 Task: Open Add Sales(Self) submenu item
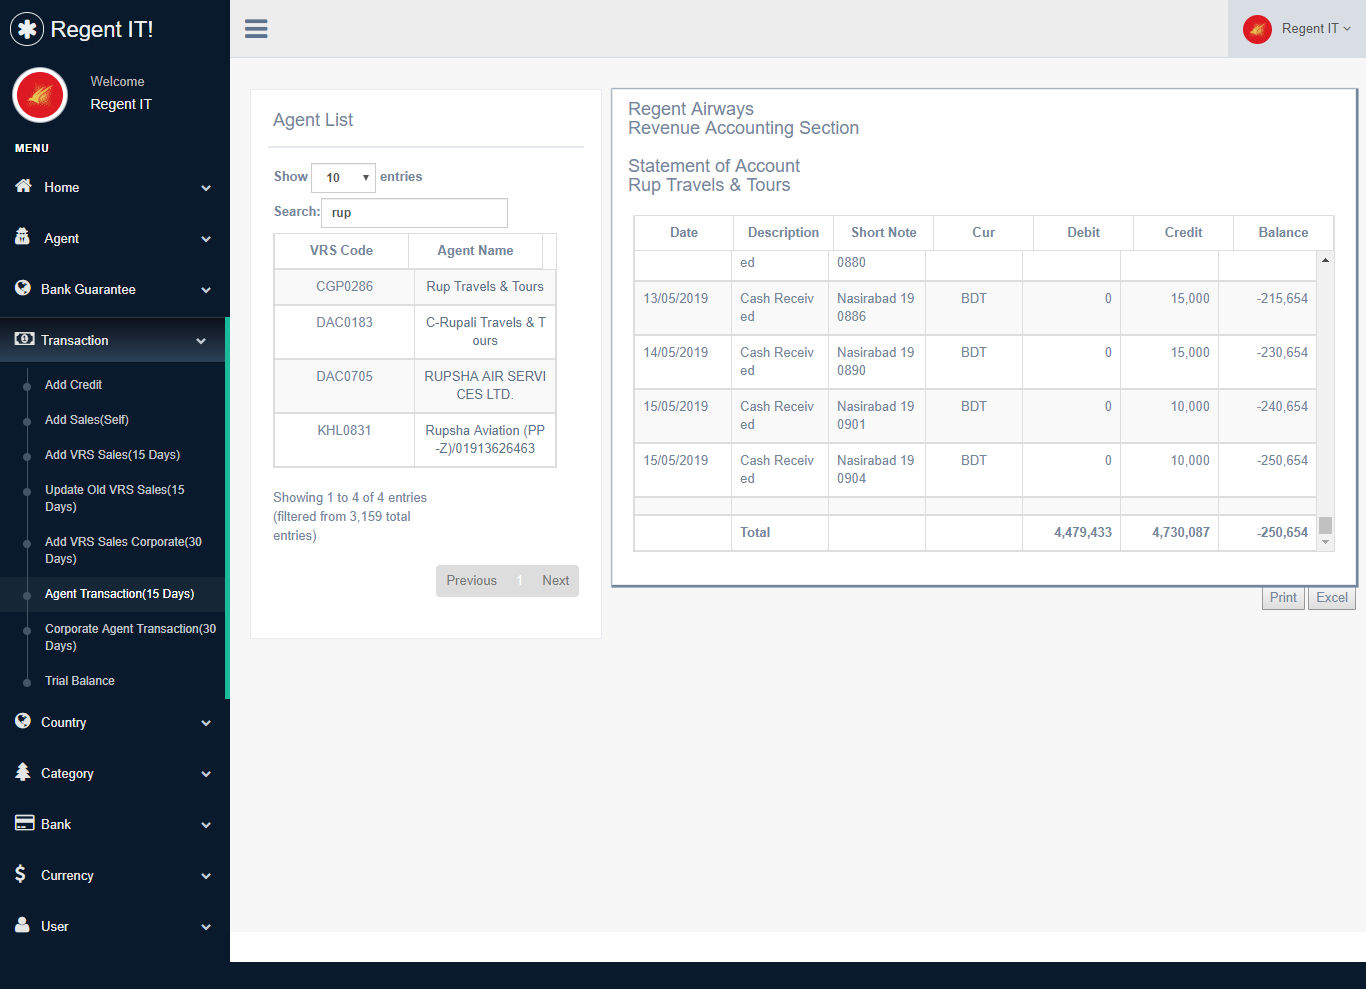coord(87,420)
